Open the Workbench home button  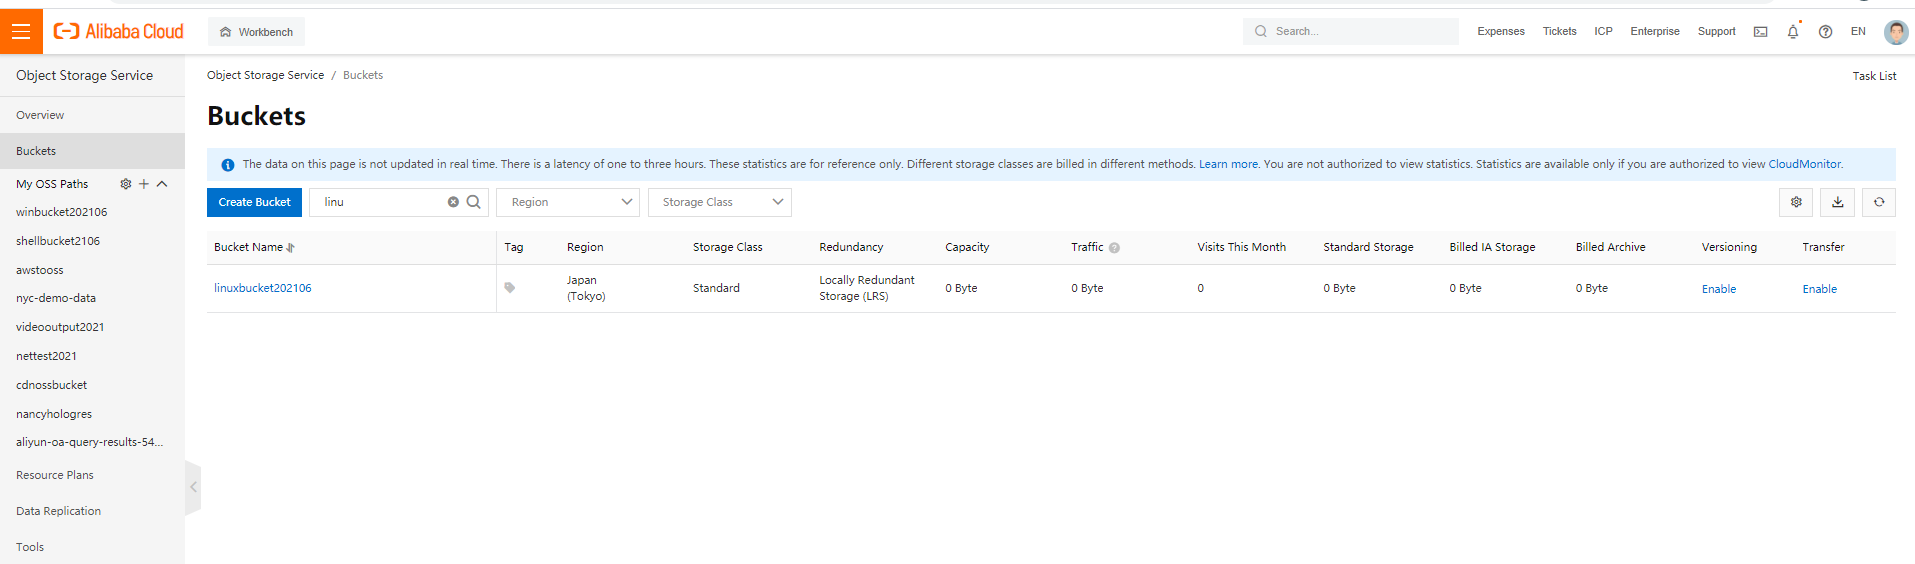pos(256,32)
